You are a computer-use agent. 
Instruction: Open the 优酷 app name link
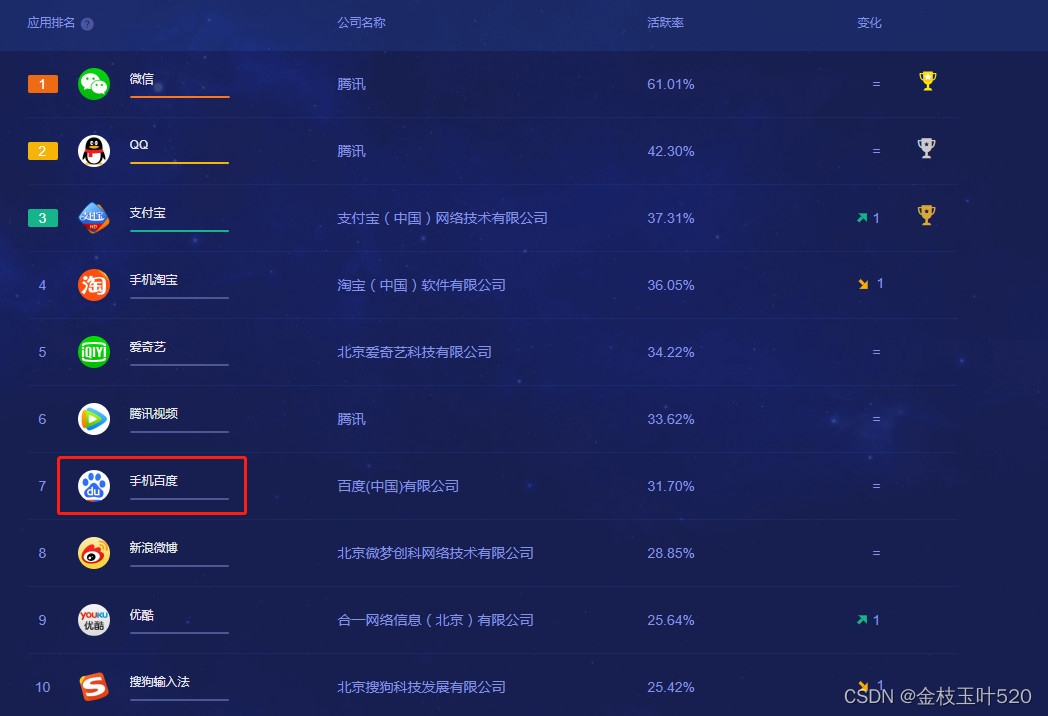[141, 614]
